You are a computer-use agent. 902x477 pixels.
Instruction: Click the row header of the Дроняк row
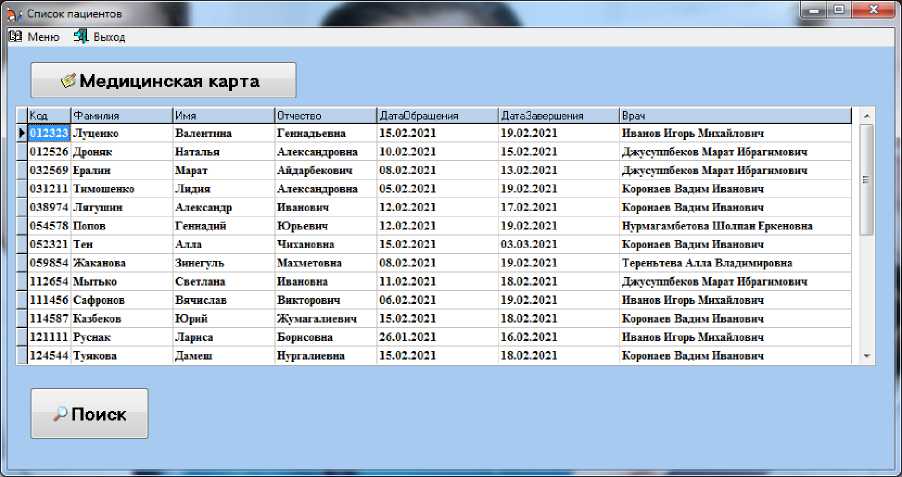[21, 152]
